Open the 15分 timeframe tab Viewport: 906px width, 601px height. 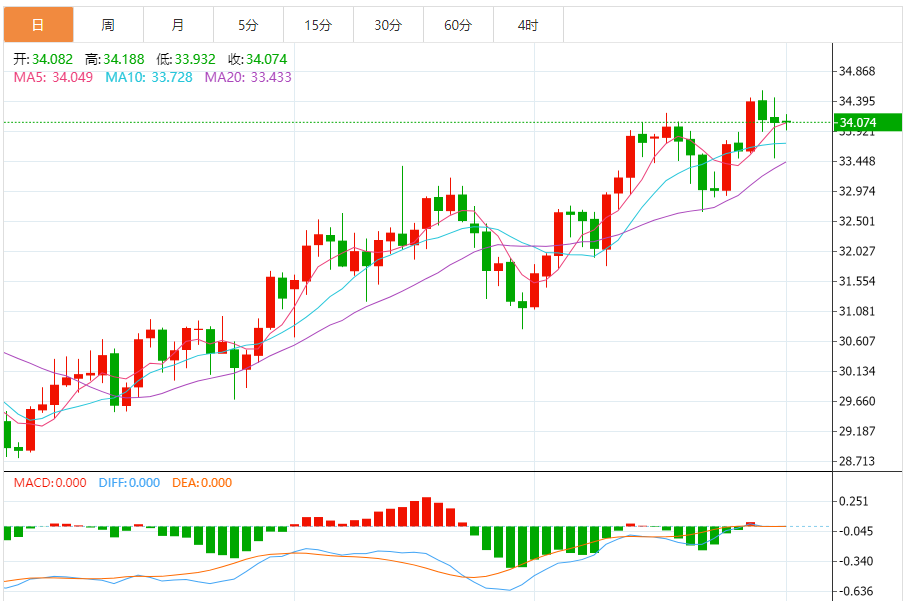(318, 25)
